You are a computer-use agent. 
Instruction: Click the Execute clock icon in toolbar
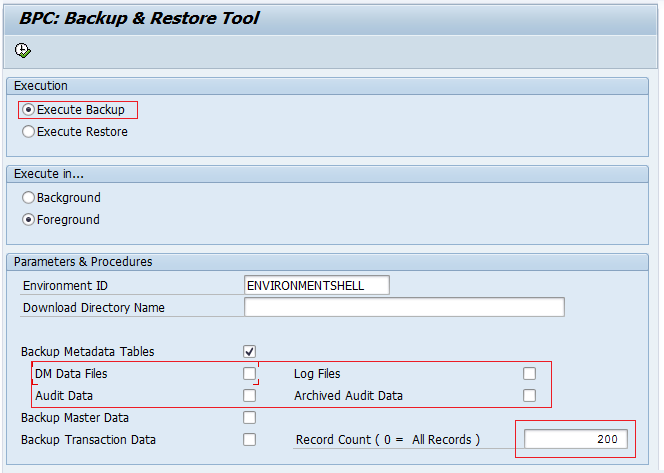23,51
